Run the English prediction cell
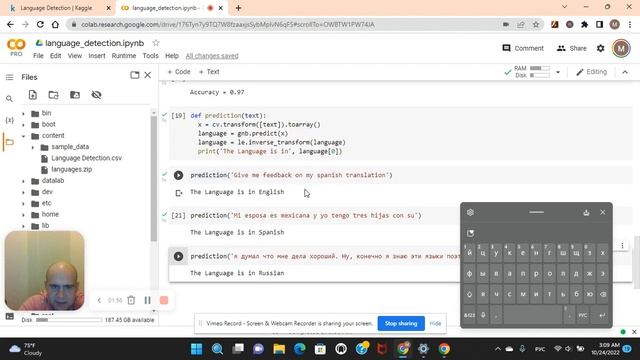This screenshot has height=360, width=640. coord(178,175)
